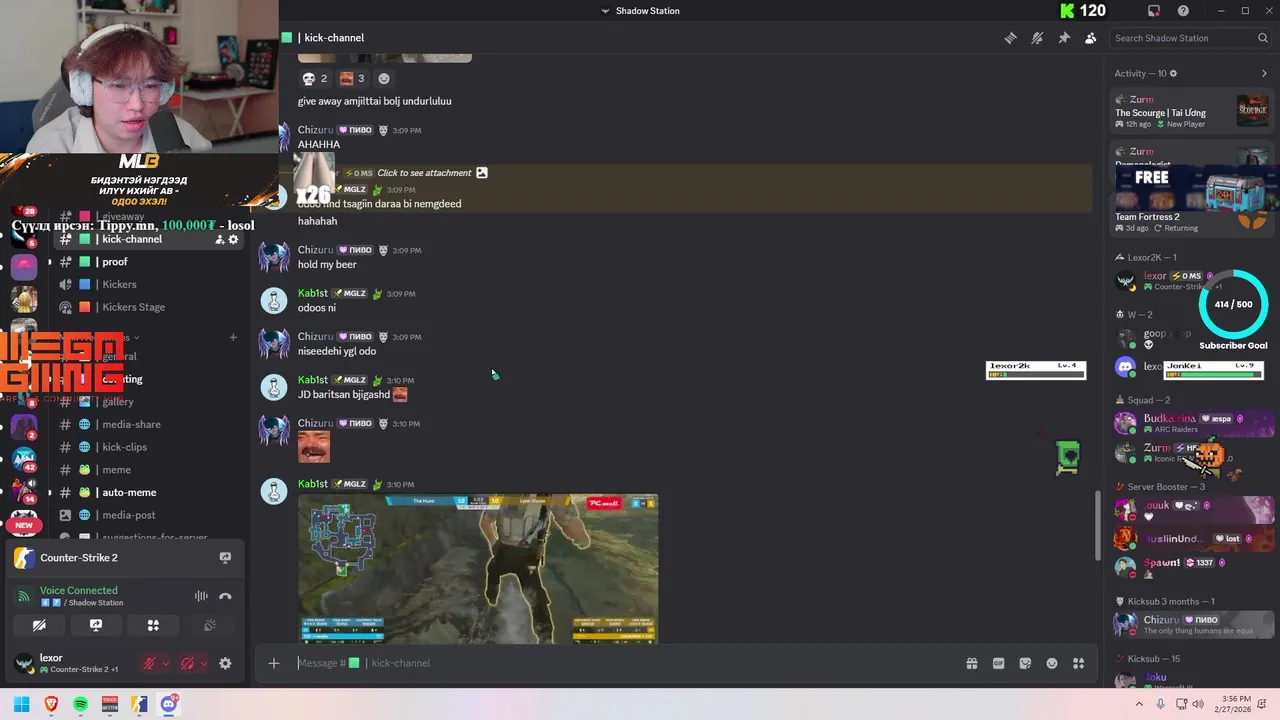Open the gallery channel
1280x720 pixels.
point(147,402)
